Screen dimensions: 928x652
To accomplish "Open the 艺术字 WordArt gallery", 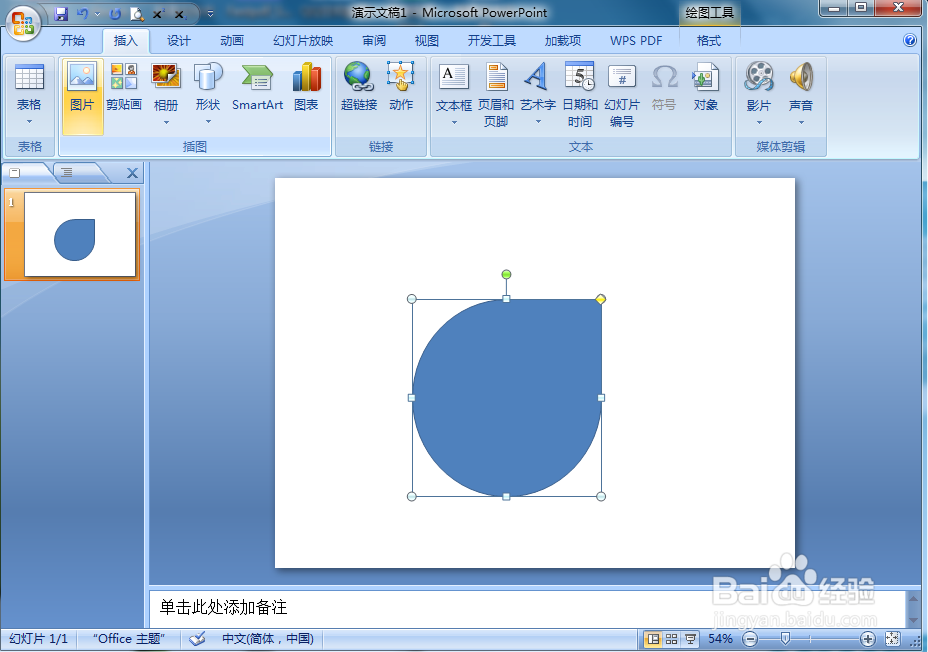I will [537, 95].
